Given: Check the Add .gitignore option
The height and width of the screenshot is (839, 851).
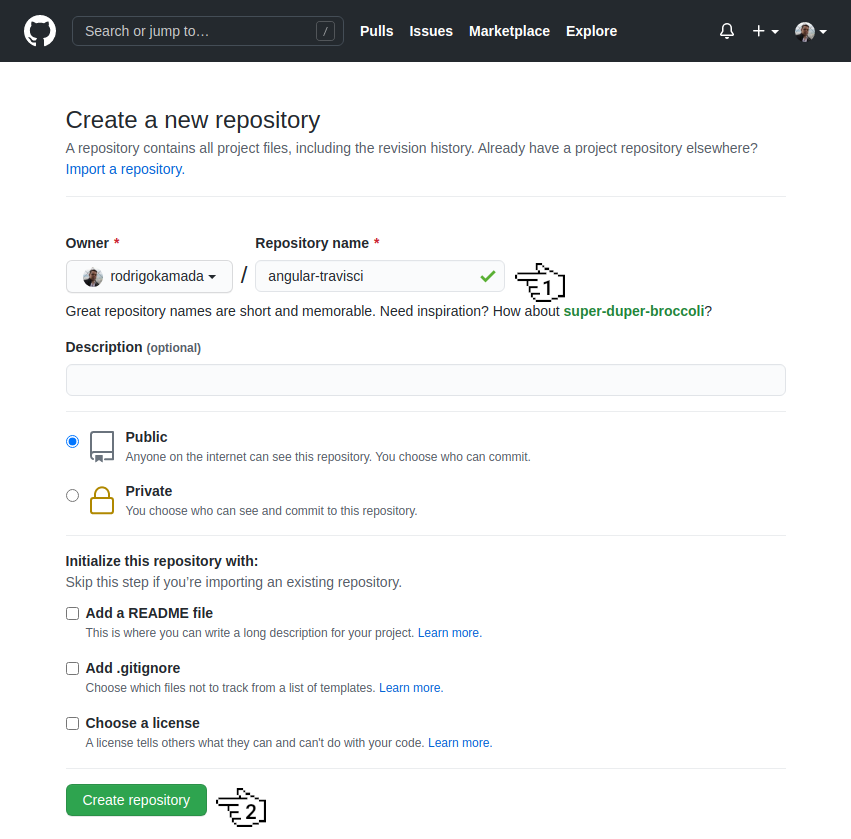Looking at the screenshot, I should 72,668.
